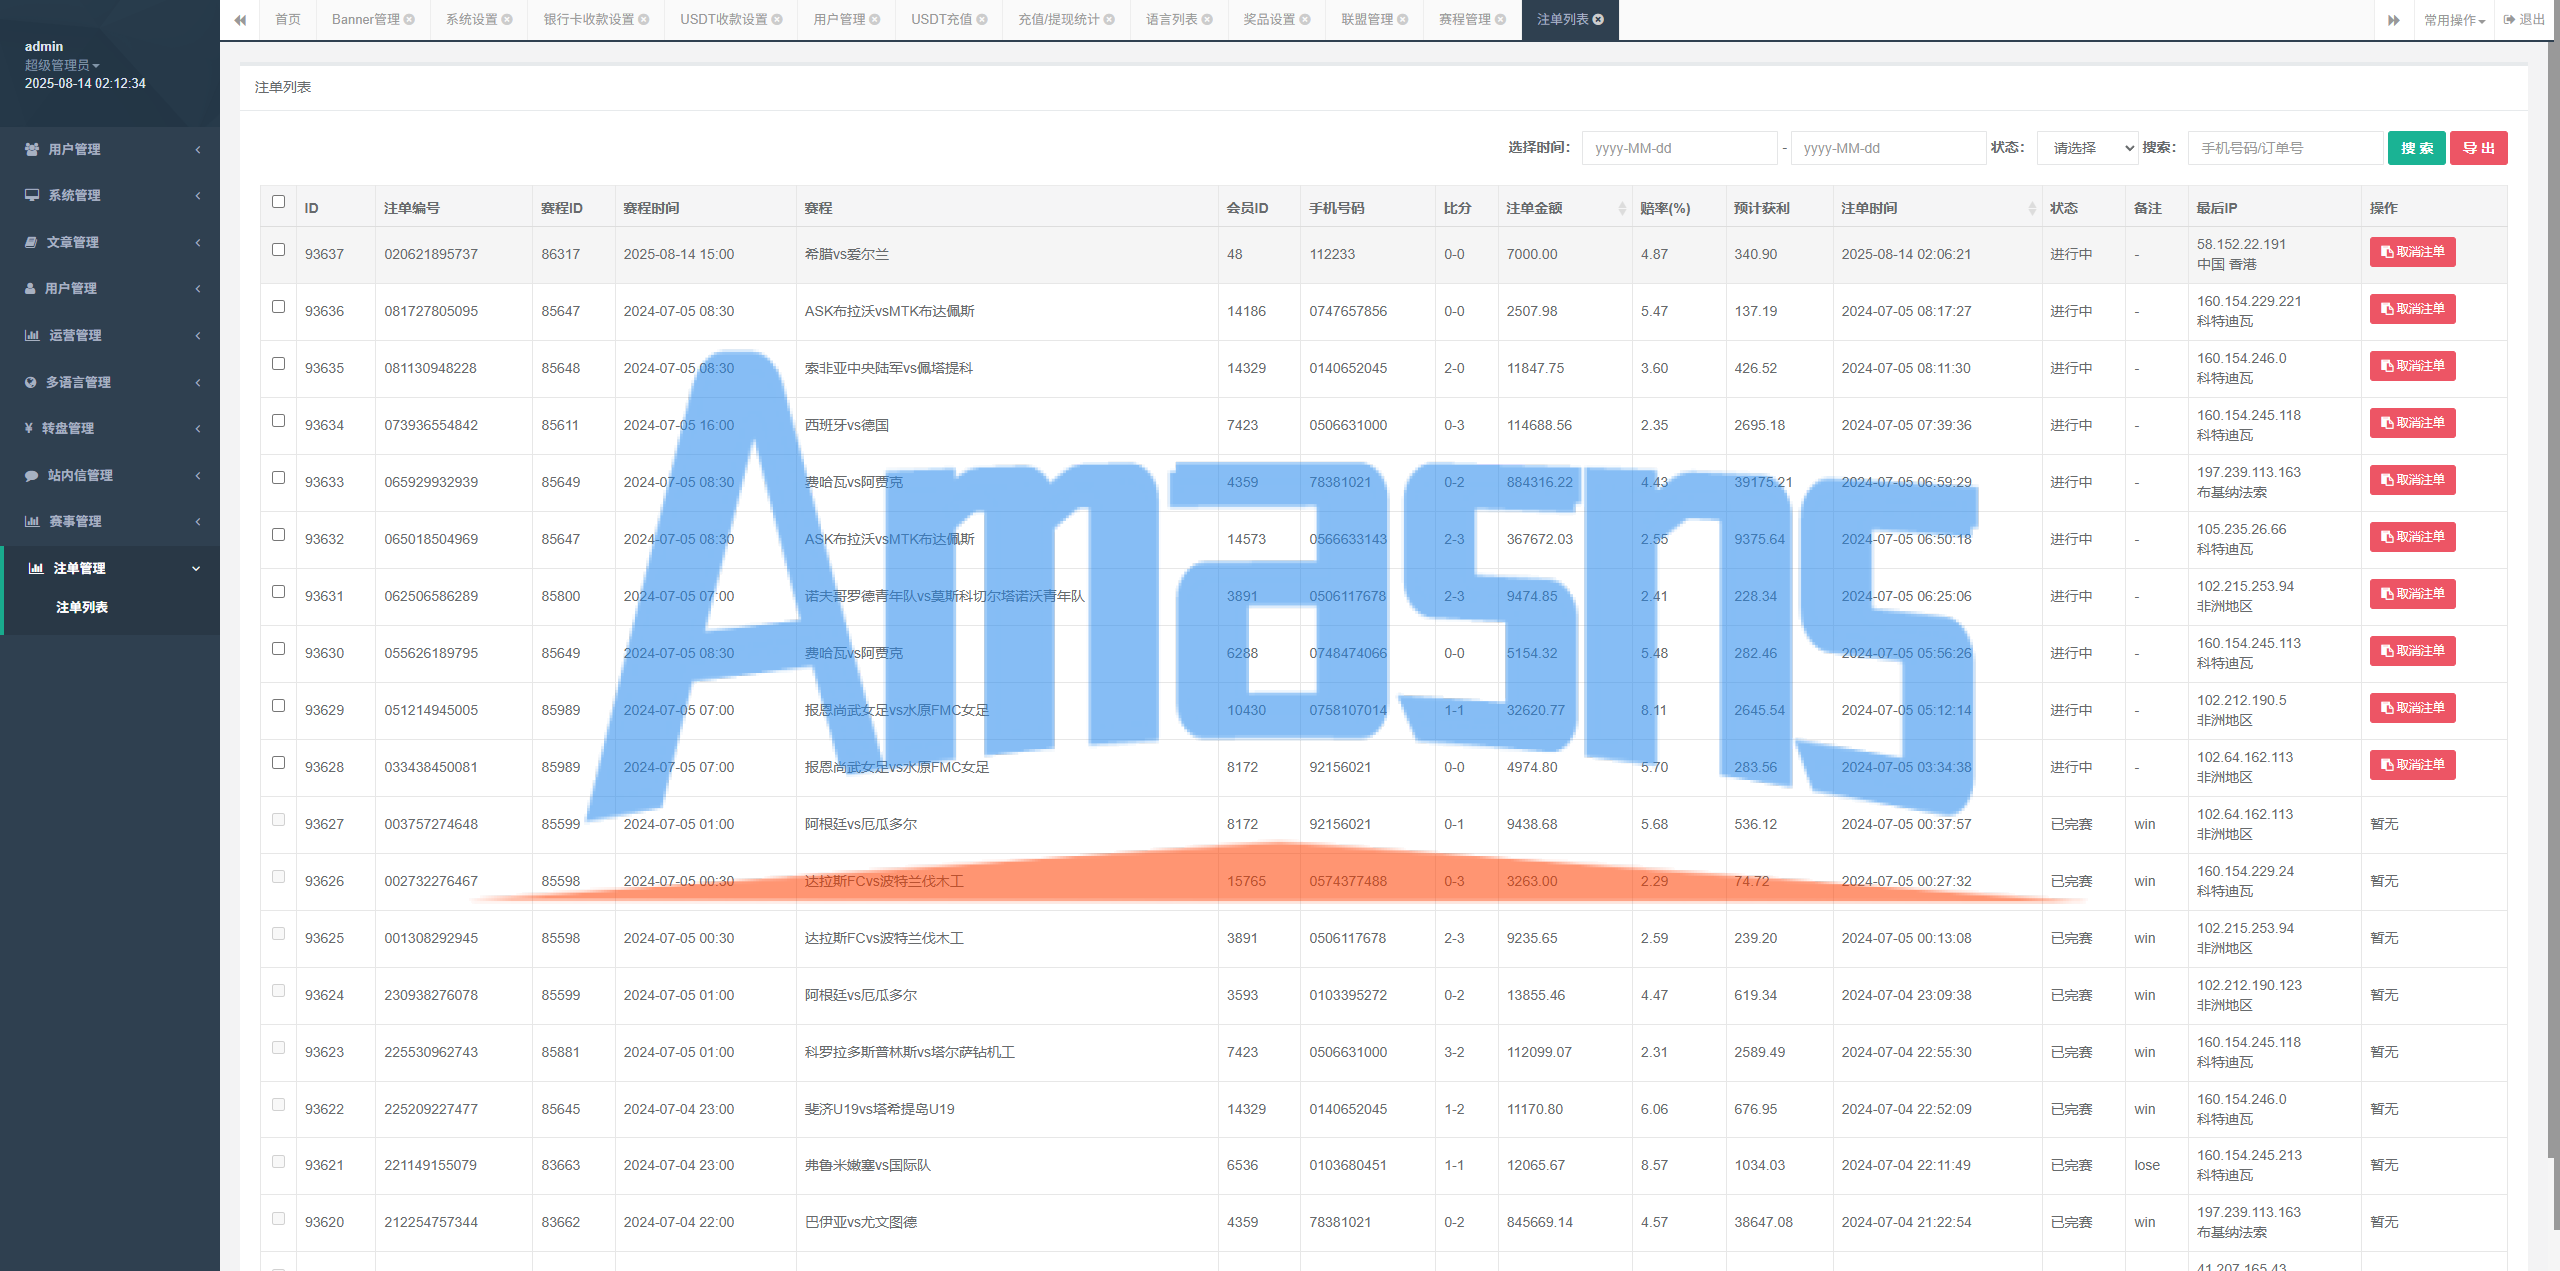Tick the checkbox for row ID 93637
The image size is (2560, 1271).
pos(278,250)
